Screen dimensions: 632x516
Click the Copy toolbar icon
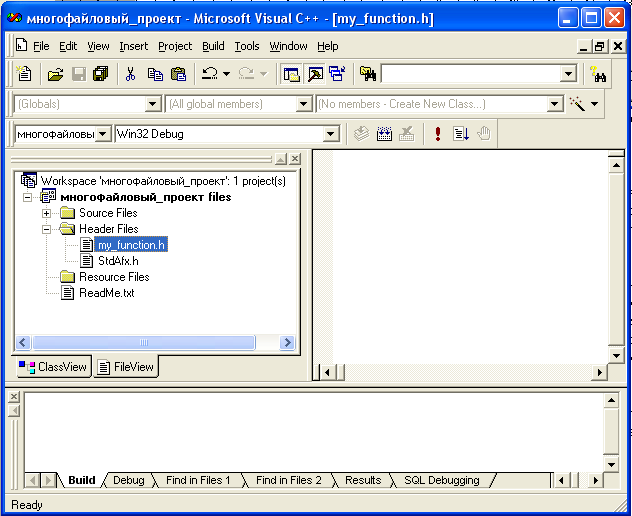click(x=155, y=74)
